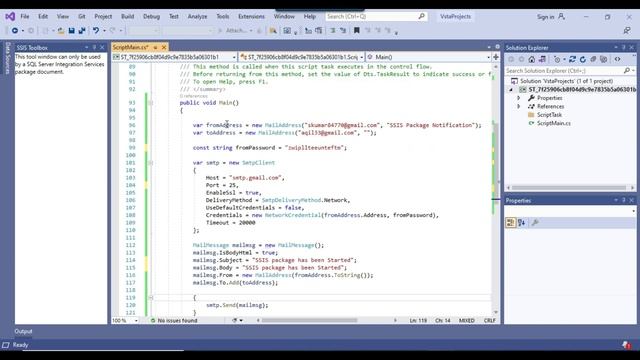Click the Open File folder icon
The height and width of the screenshot is (360, 640).
pos(61,31)
